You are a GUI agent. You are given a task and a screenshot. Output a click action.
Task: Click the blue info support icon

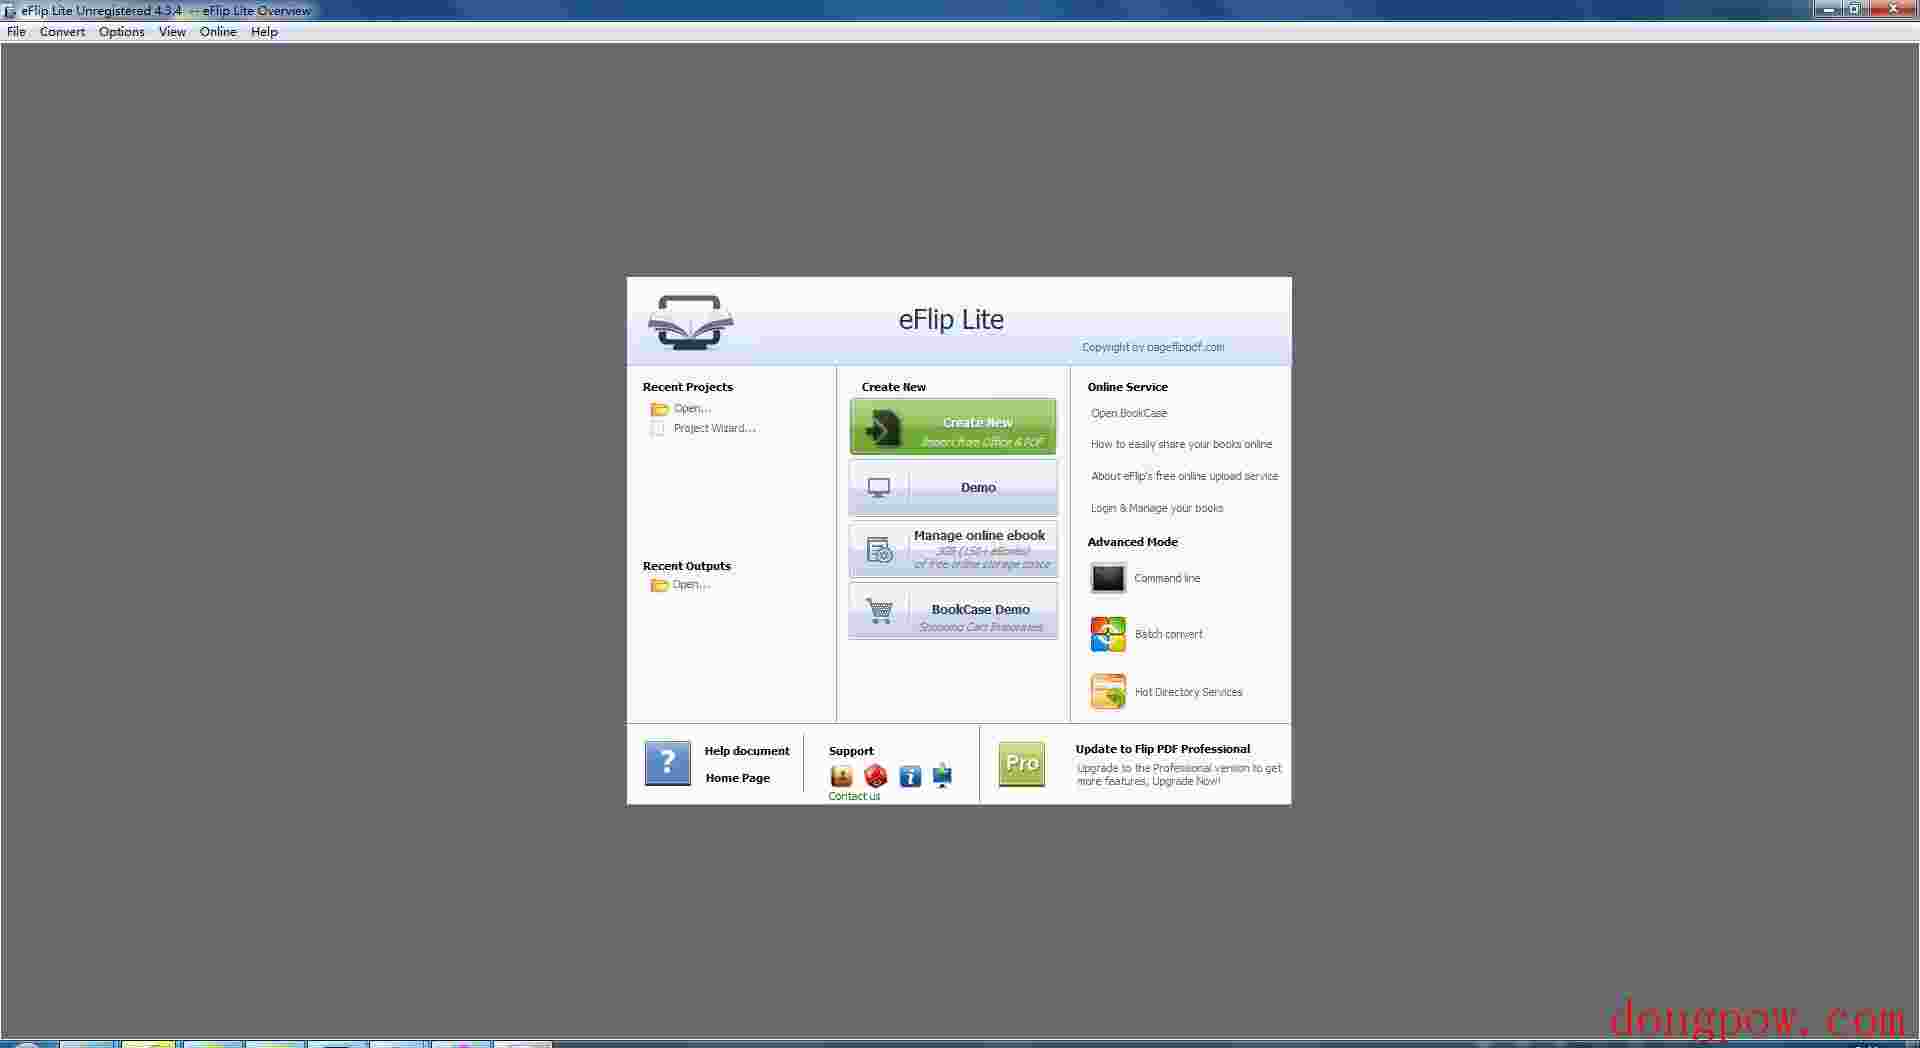[910, 776]
